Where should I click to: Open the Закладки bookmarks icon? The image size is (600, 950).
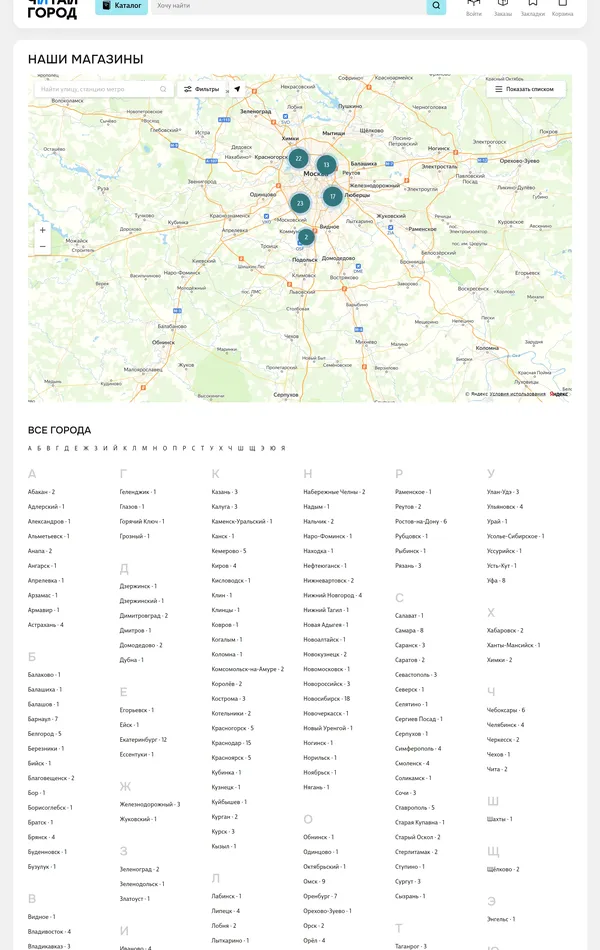click(x=533, y=6)
